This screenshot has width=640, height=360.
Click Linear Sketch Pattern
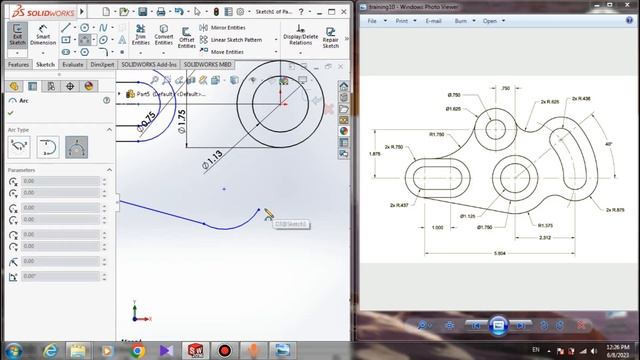[231, 40]
